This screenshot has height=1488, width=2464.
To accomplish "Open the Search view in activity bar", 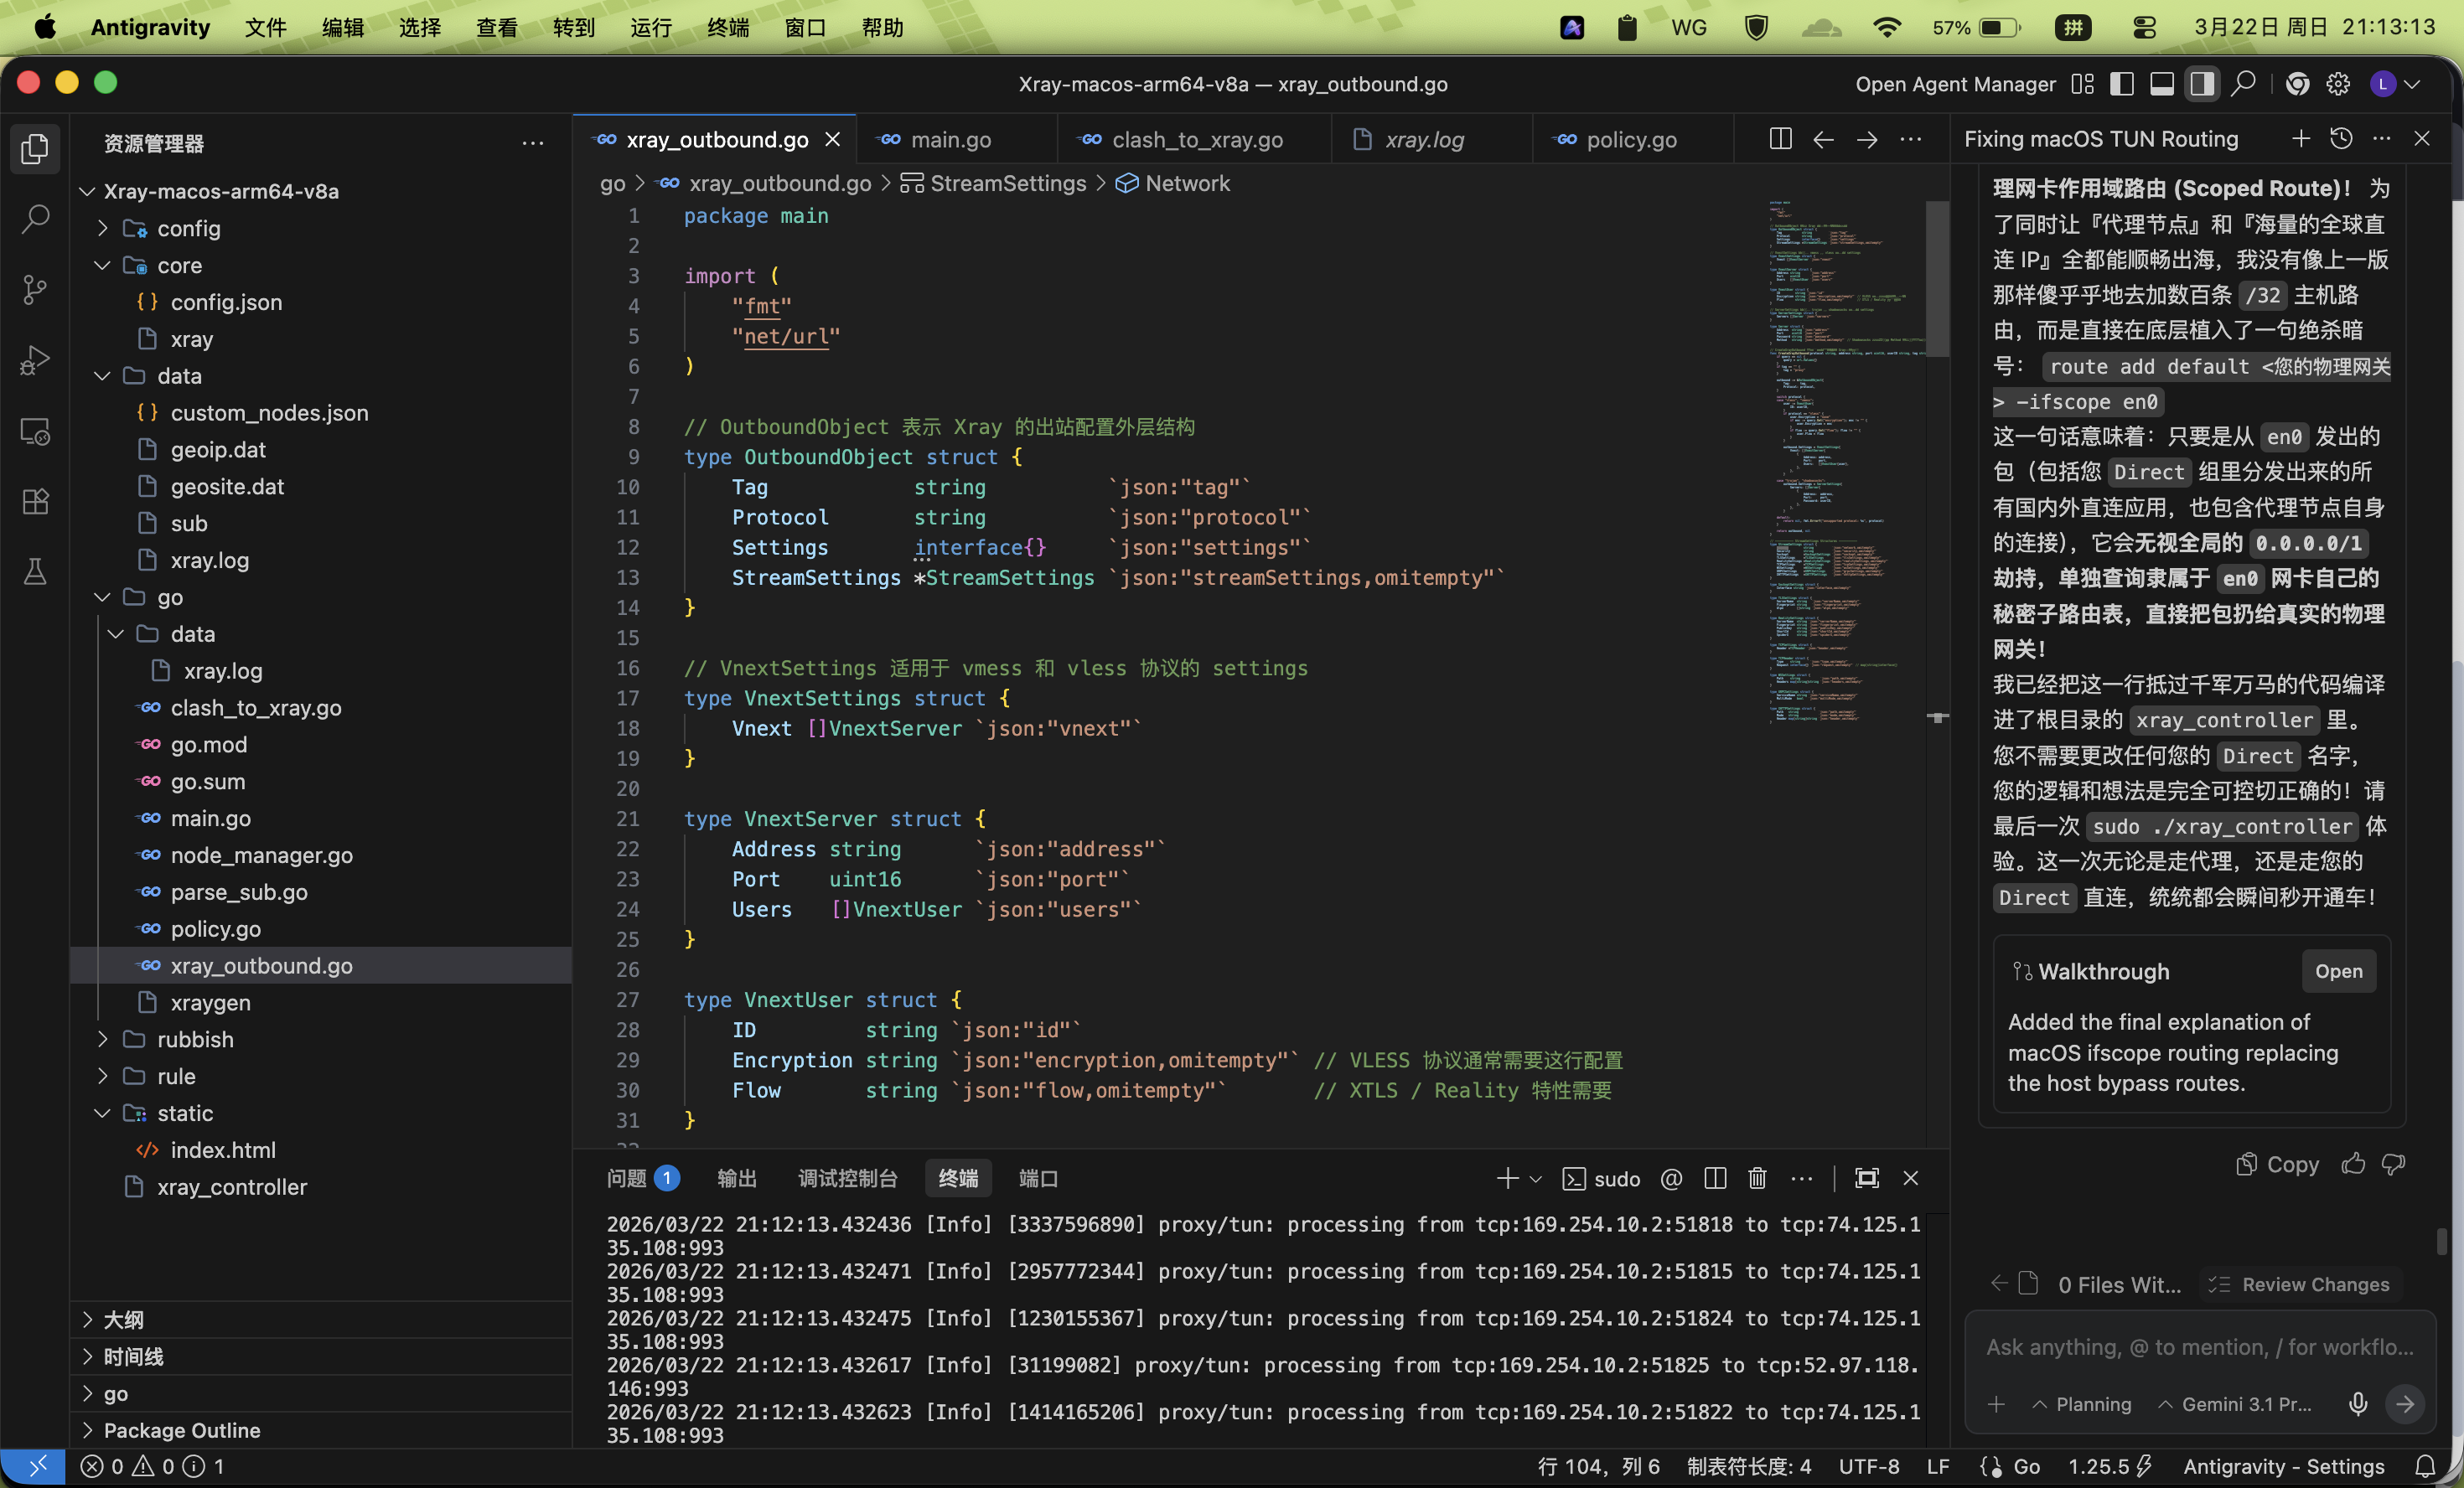I will point(35,218).
